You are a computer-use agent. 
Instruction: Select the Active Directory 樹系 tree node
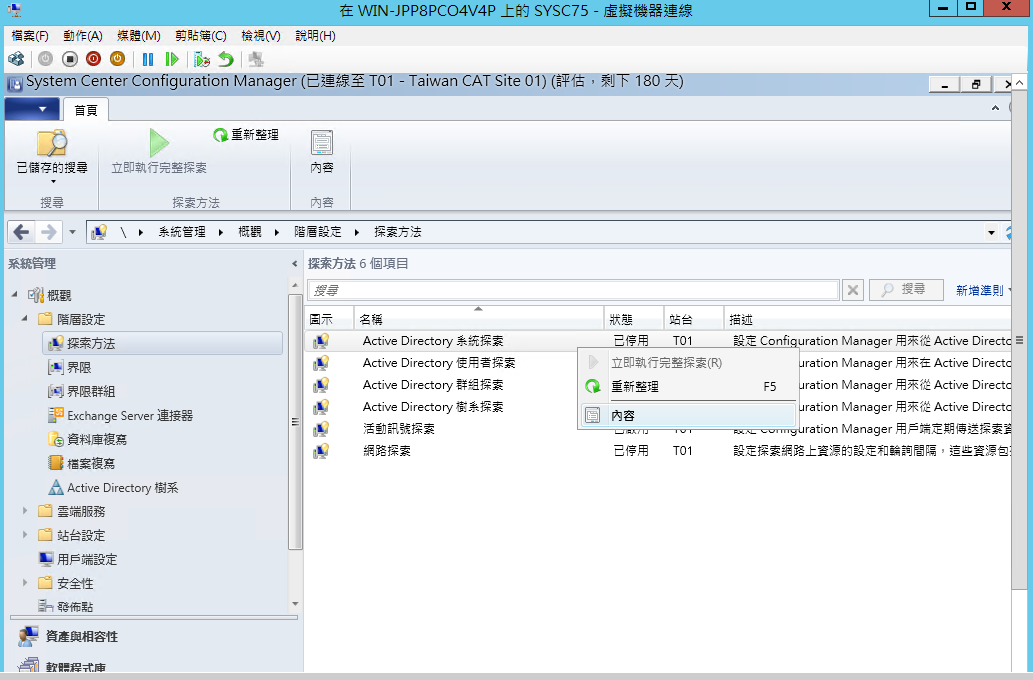point(113,488)
